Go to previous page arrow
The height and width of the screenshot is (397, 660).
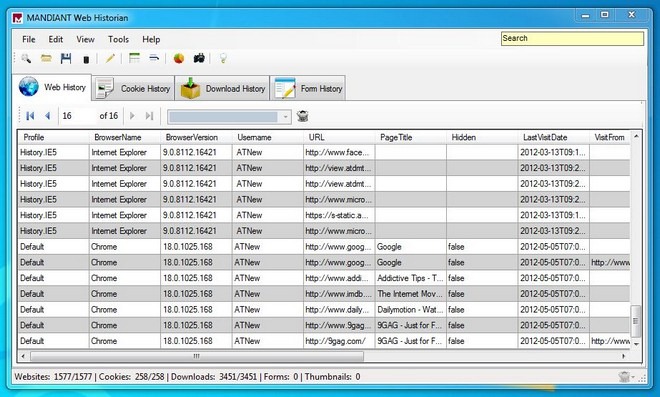48,116
